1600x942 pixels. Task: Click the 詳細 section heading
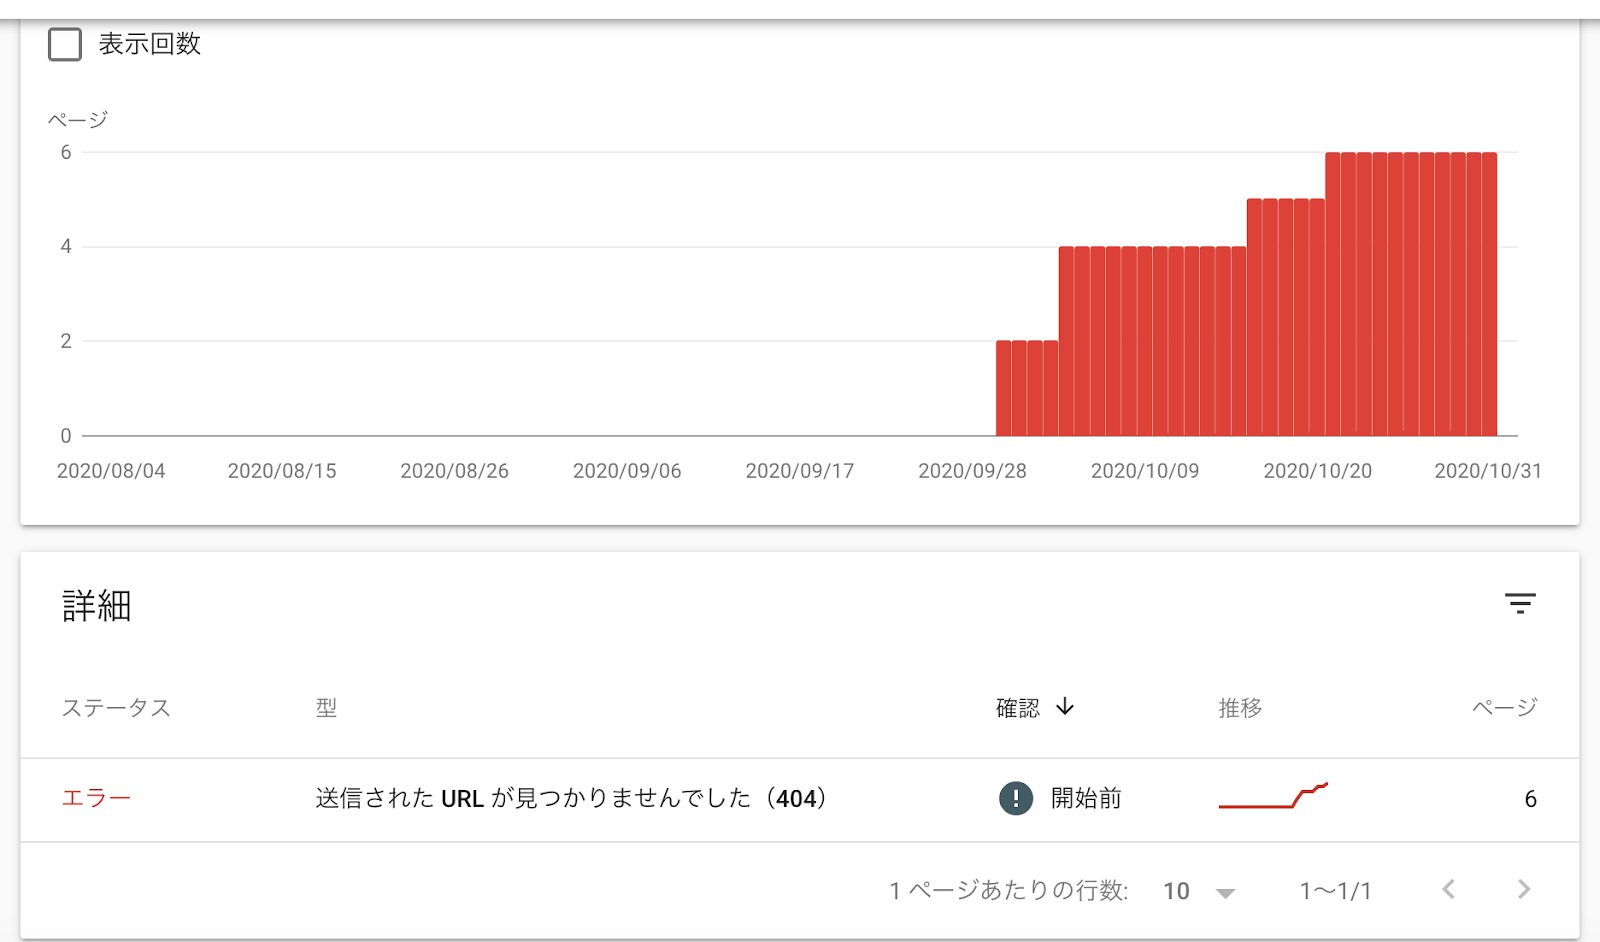(x=97, y=606)
